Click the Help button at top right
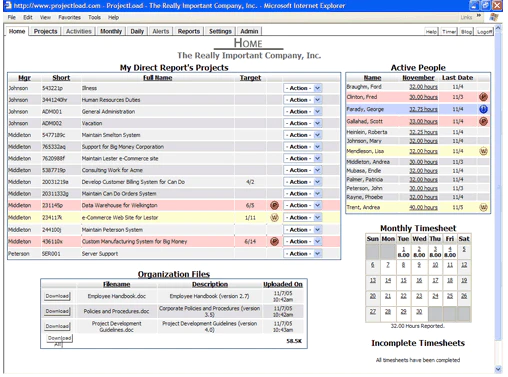Screen dimensions: 508x377 (x=431, y=32)
